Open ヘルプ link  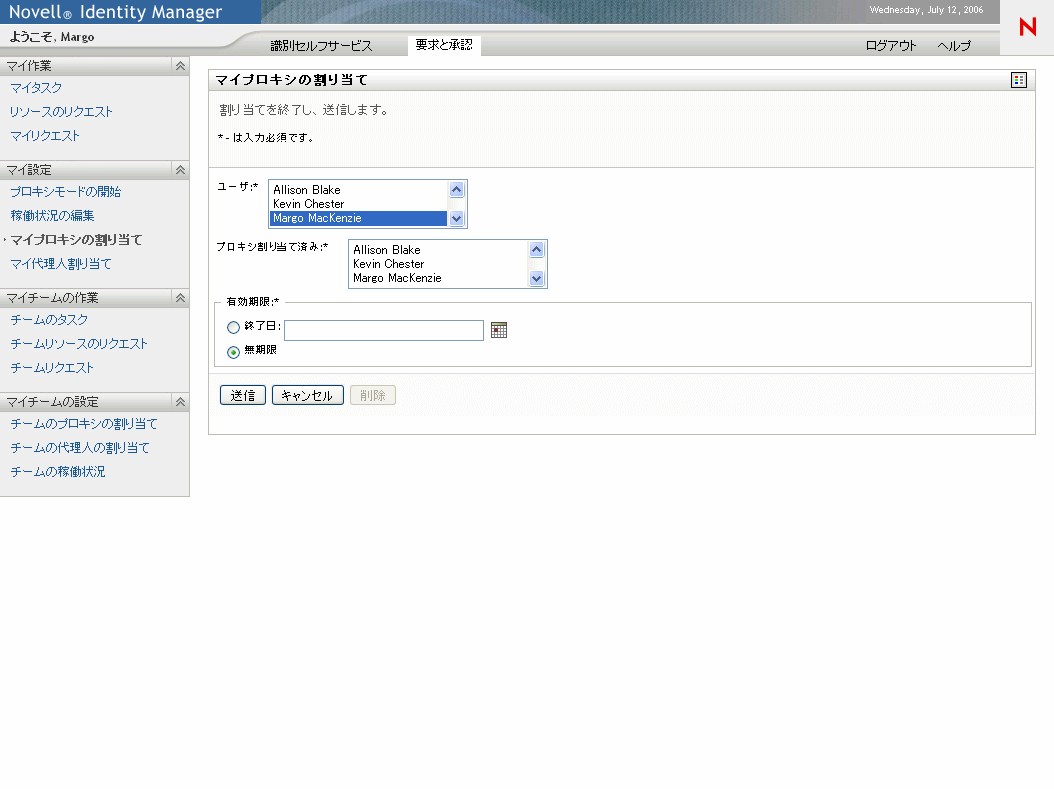(x=954, y=46)
